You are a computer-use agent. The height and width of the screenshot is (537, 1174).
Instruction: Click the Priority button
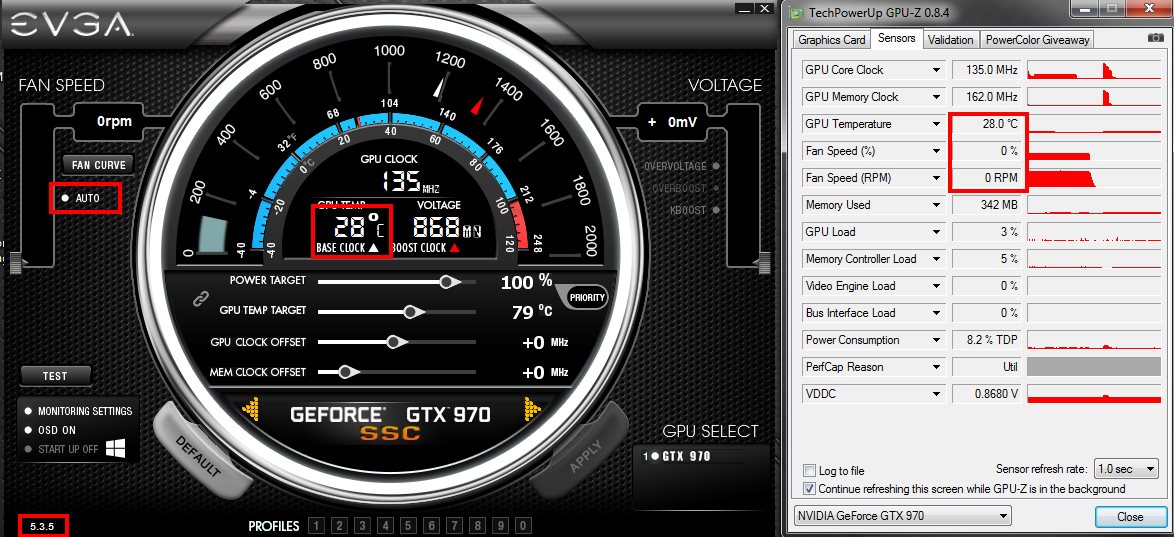pyautogui.click(x=586, y=297)
